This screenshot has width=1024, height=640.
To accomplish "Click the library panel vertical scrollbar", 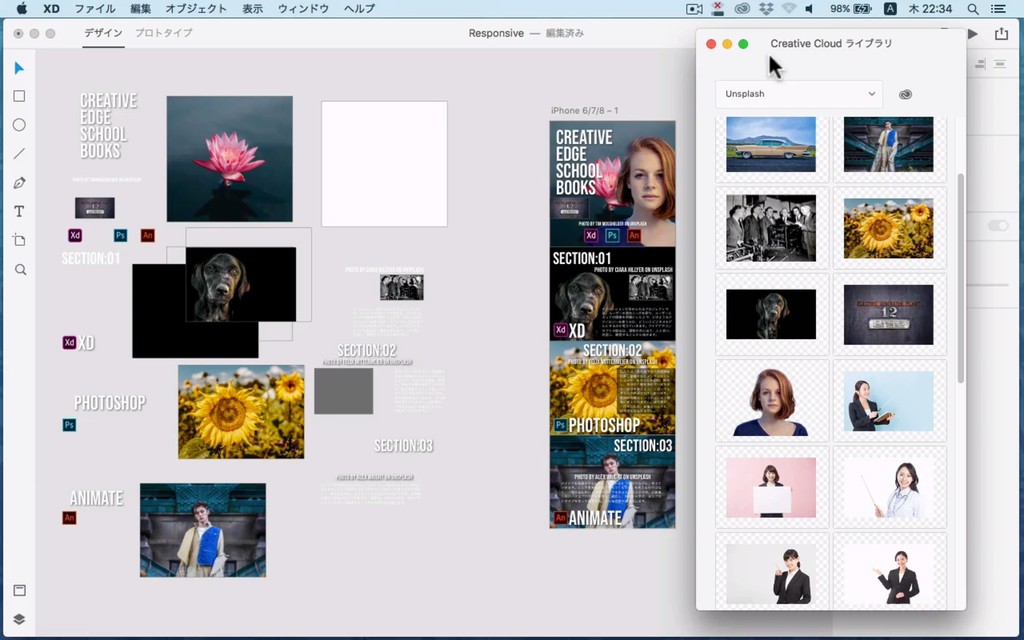I will (960, 278).
